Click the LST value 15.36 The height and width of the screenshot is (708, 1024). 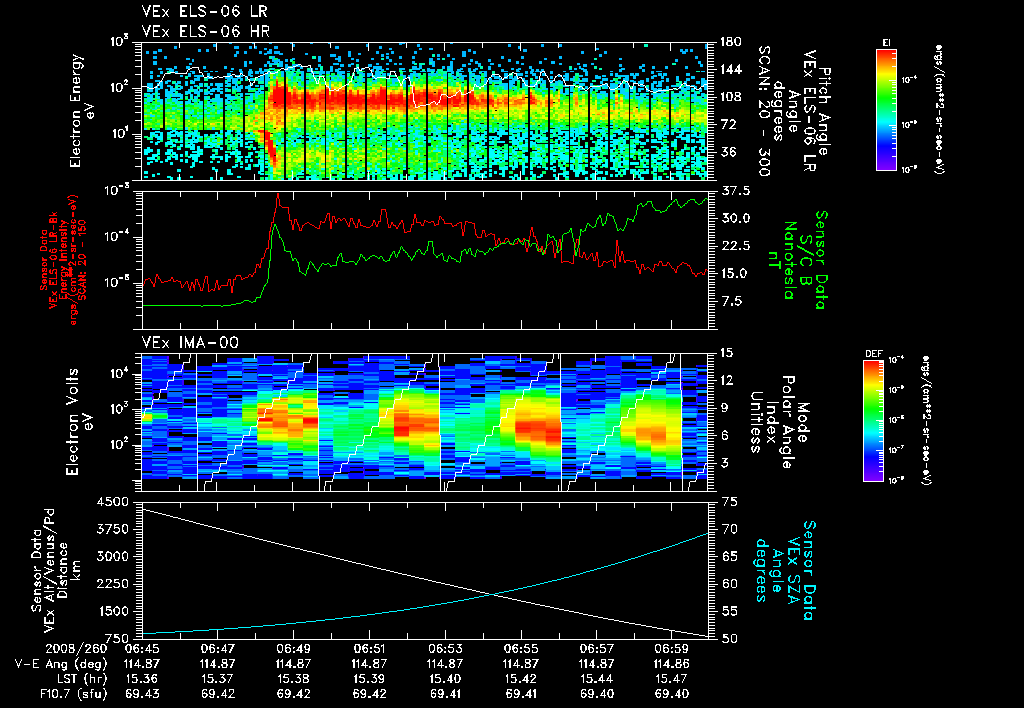coord(142,679)
